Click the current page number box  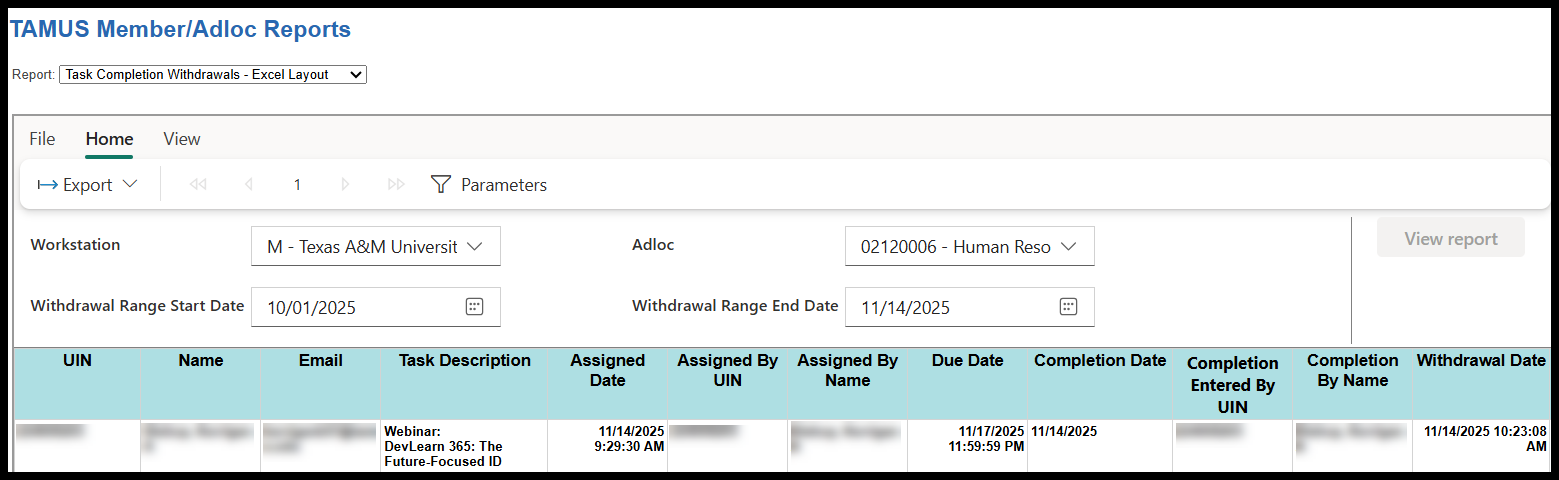[x=297, y=185]
